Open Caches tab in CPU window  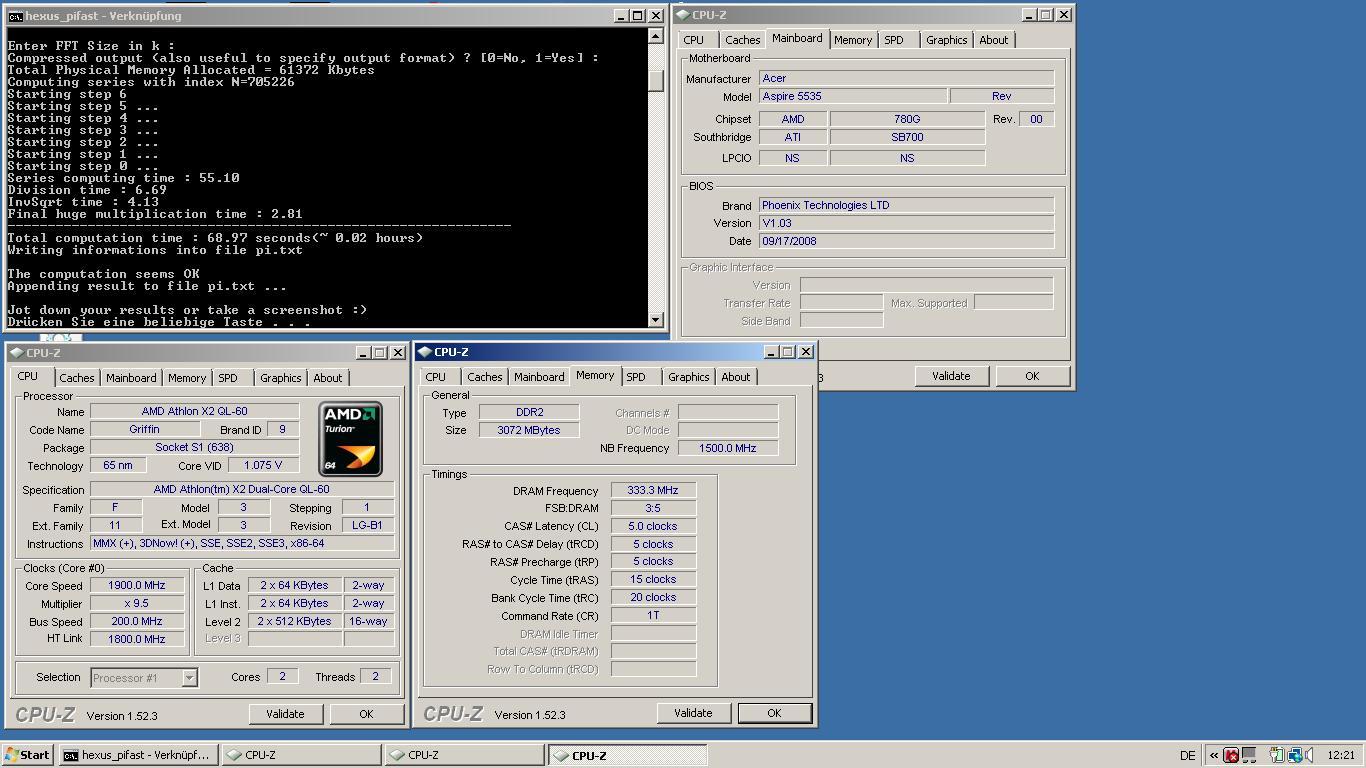click(x=76, y=378)
